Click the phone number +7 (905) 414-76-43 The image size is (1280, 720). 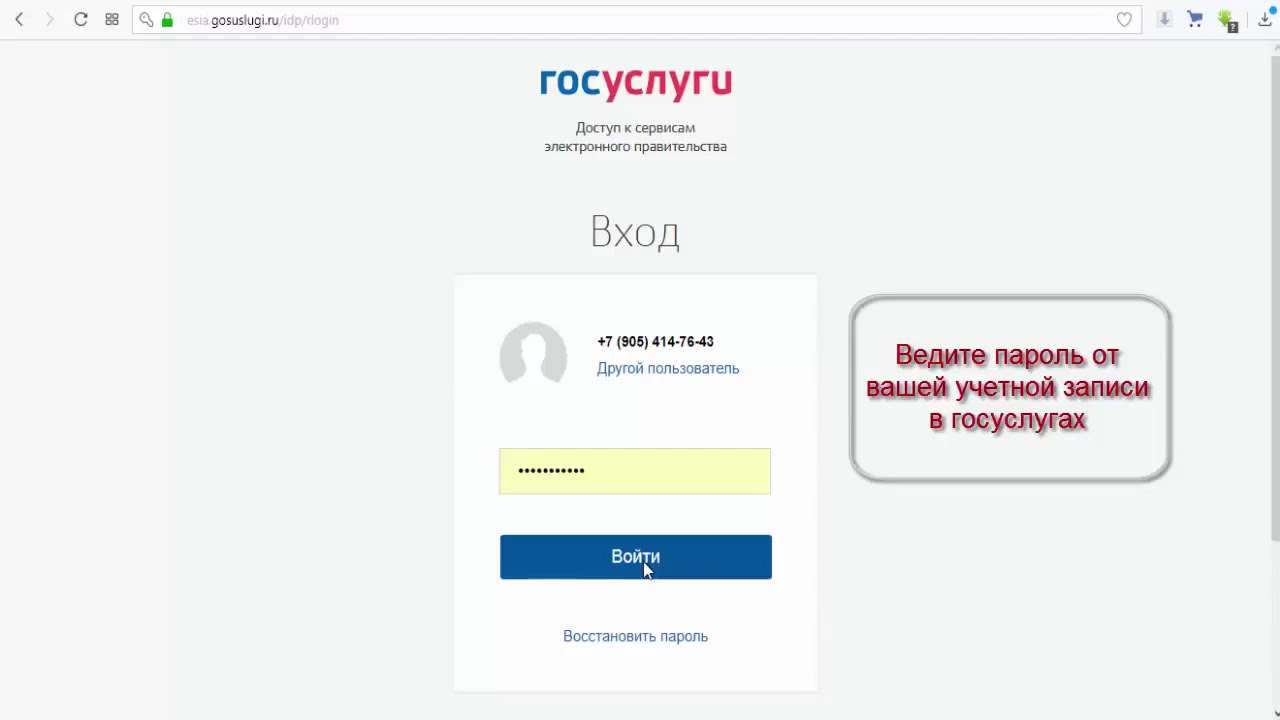655,342
